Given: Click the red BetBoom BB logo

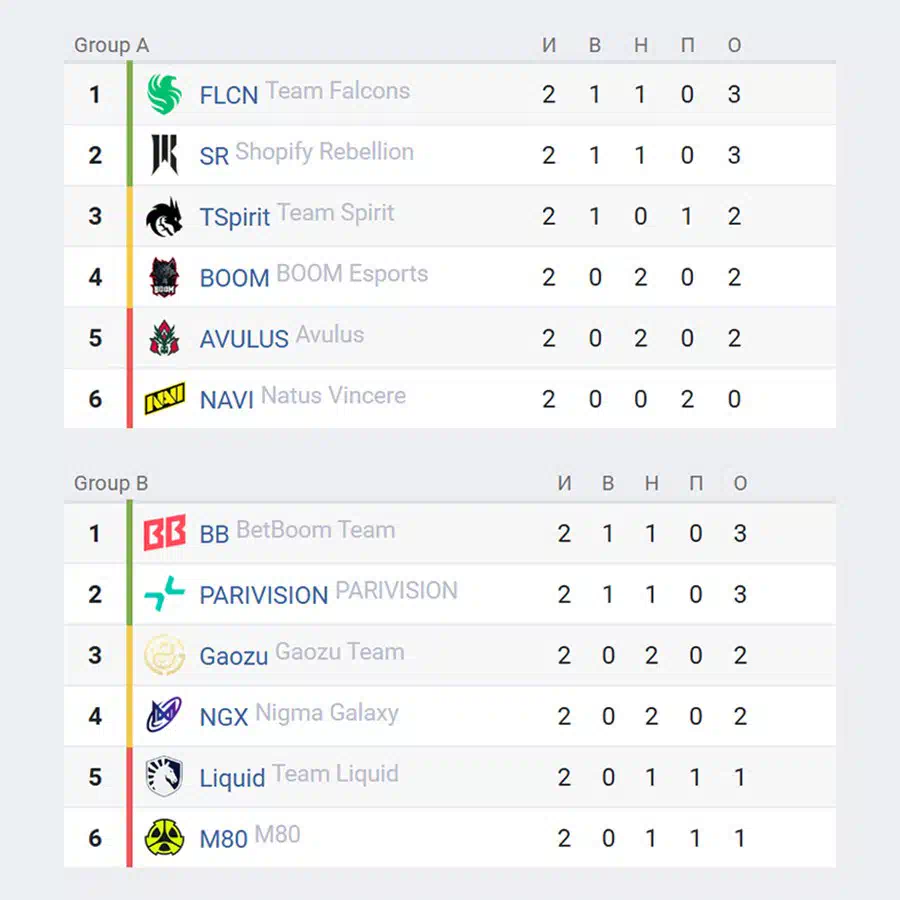Looking at the screenshot, I should (x=165, y=533).
